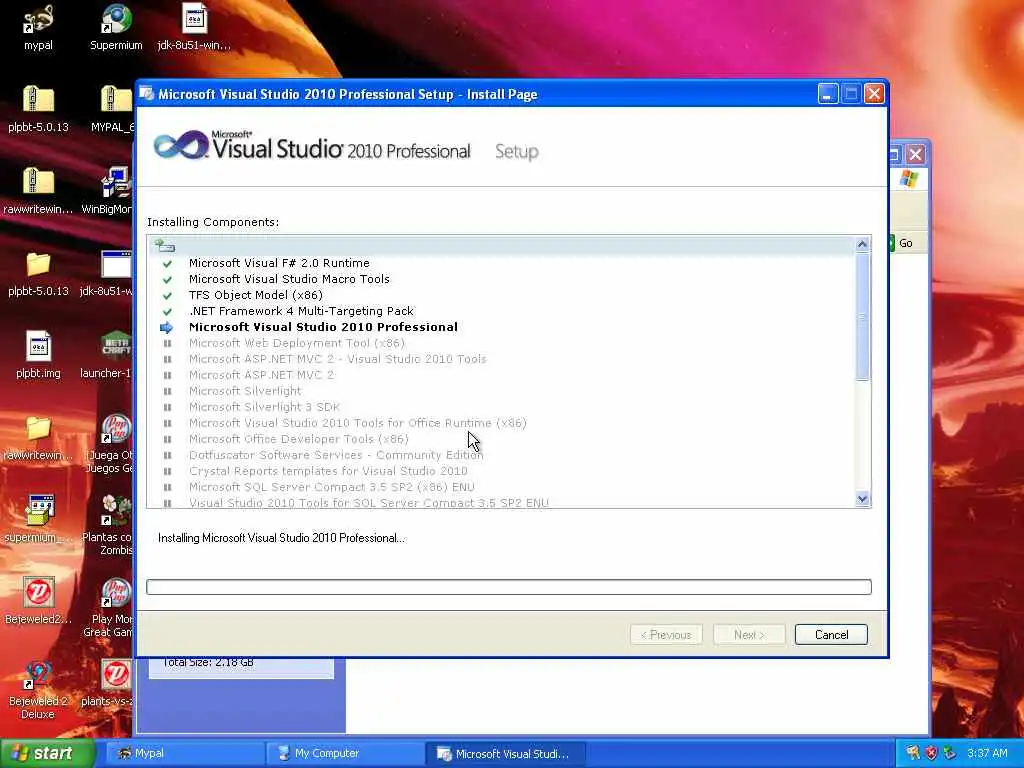Click the component list scrollbar thumb
Screen dimensions: 1024x768
(x=862, y=317)
